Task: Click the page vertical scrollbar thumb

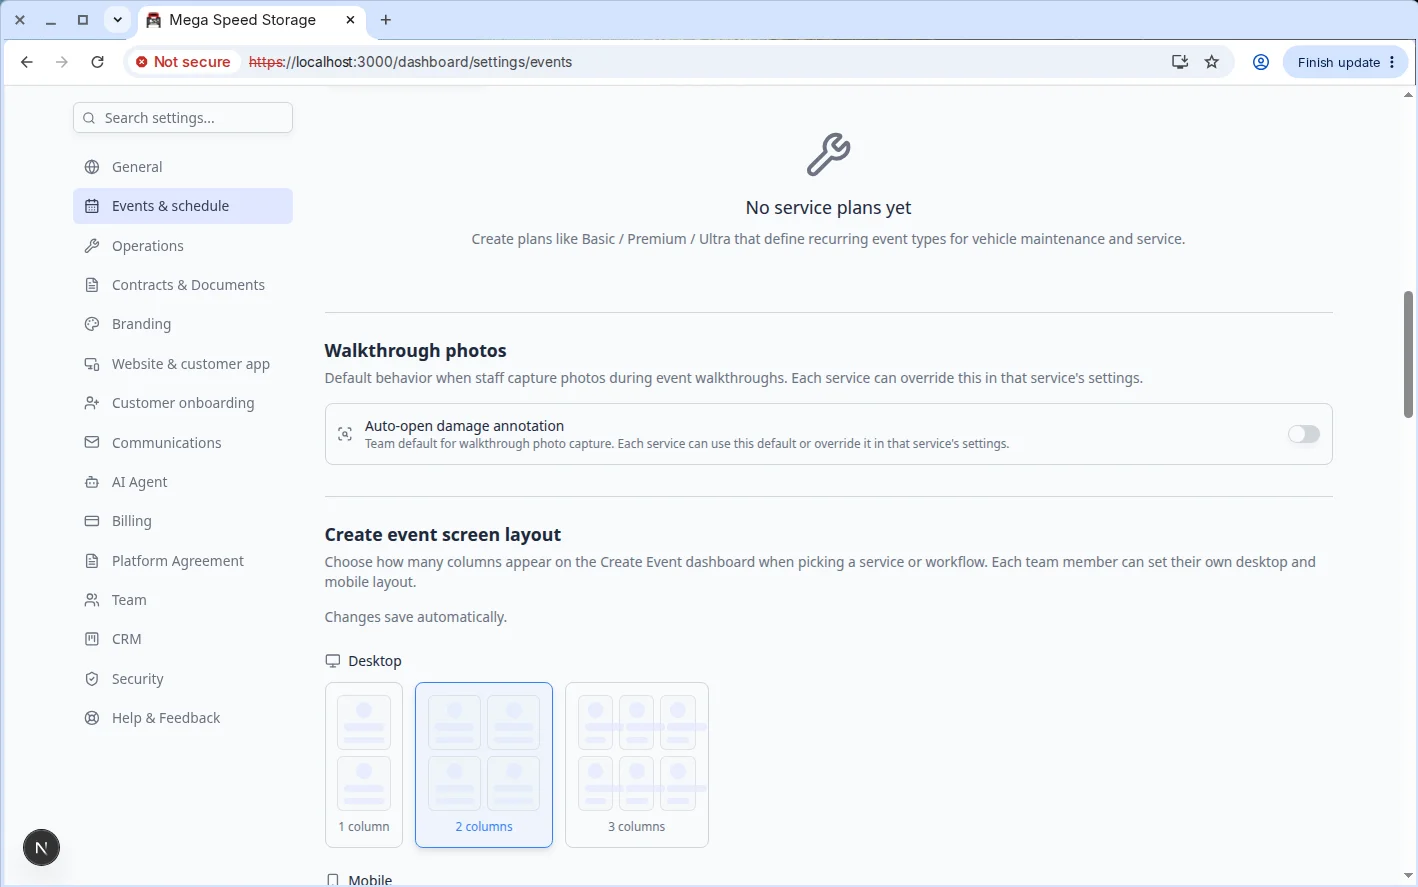Action: pos(1408,354)
